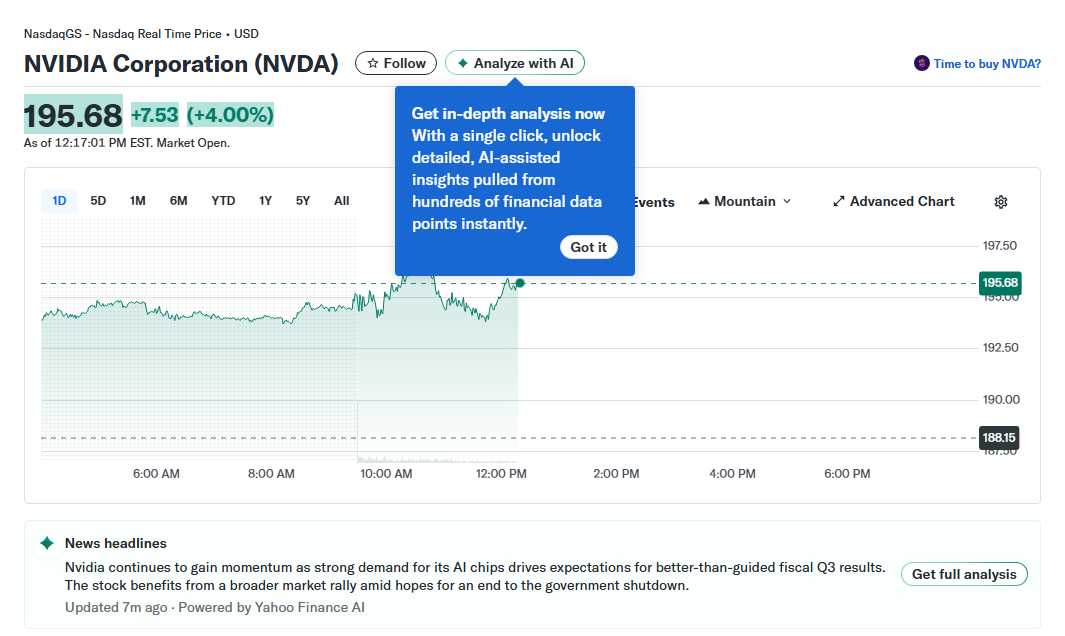Open Analyze with AI
The image size is (1065, 636).
coord(515,63)
